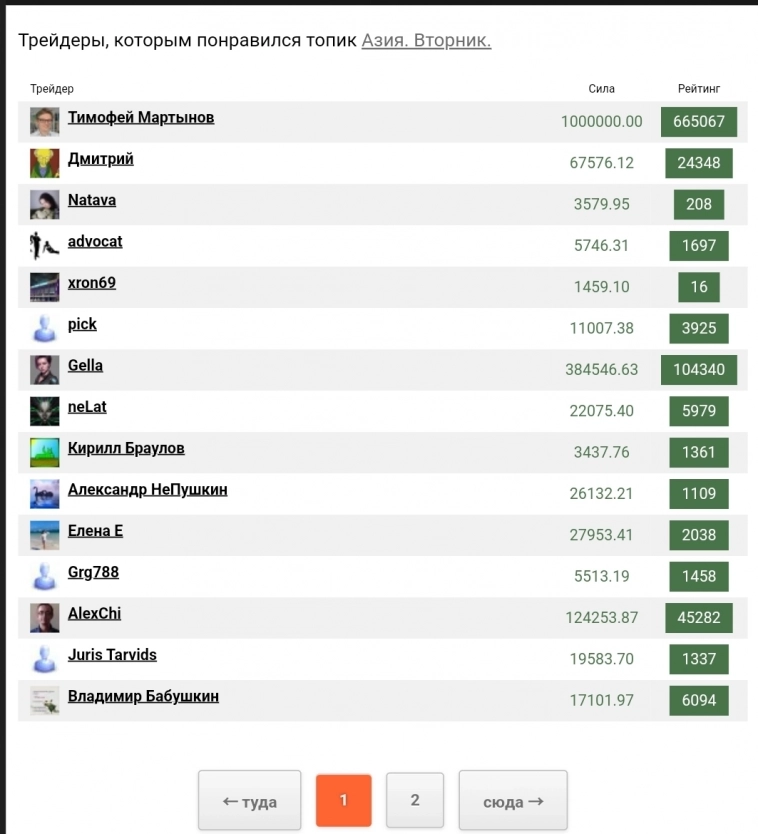Open Владимир Бабушкин's profile link

click(143, 696)
